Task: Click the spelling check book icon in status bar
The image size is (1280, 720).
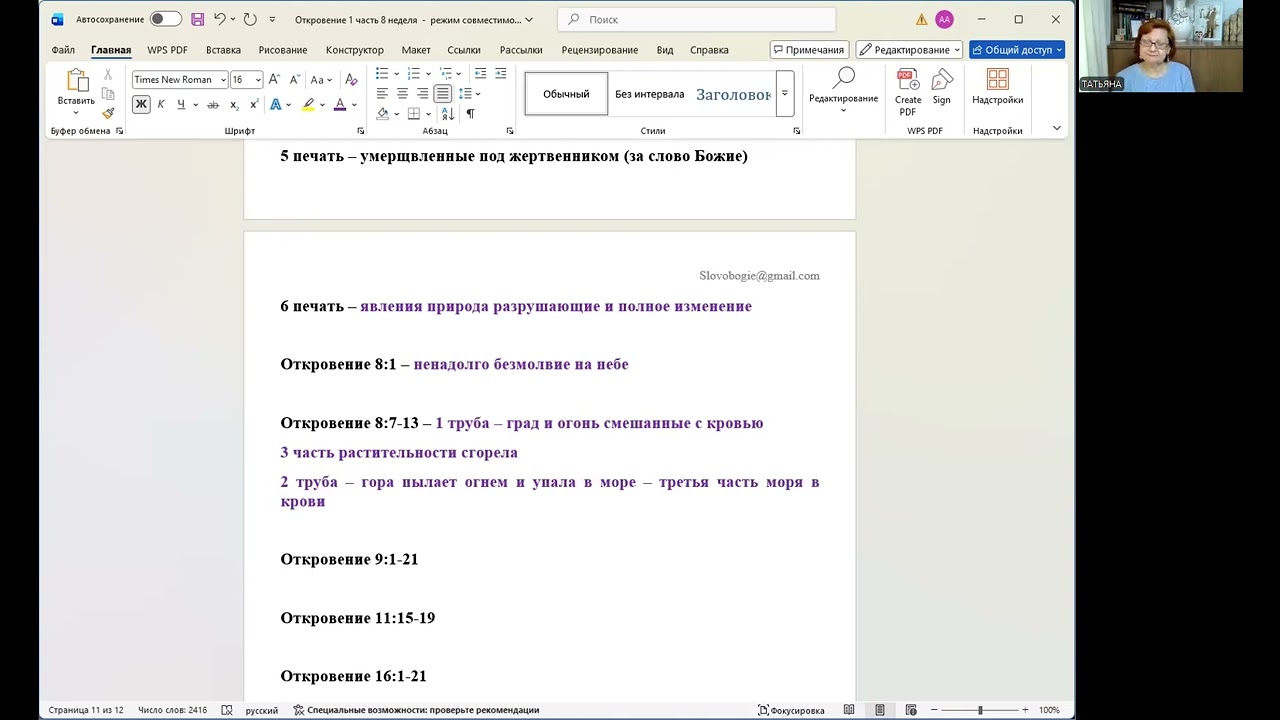Action: pos(227,710)
